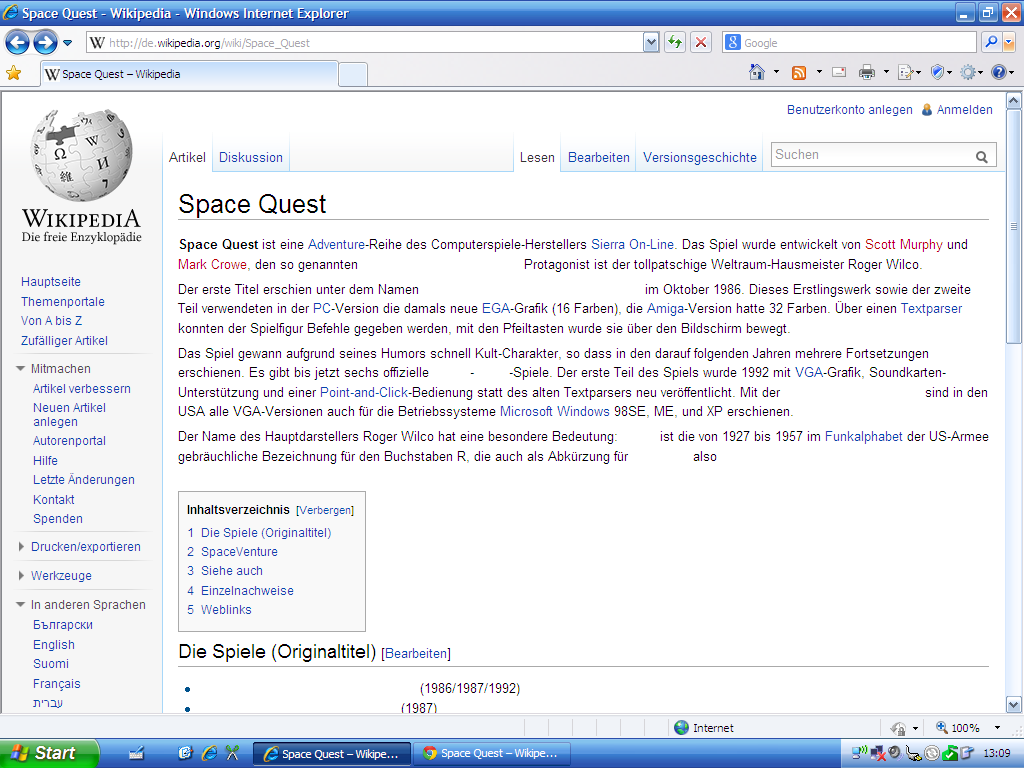Click the page scrollbar up arrow
The image size is (1024, 768).
[x=1014, y=100]
